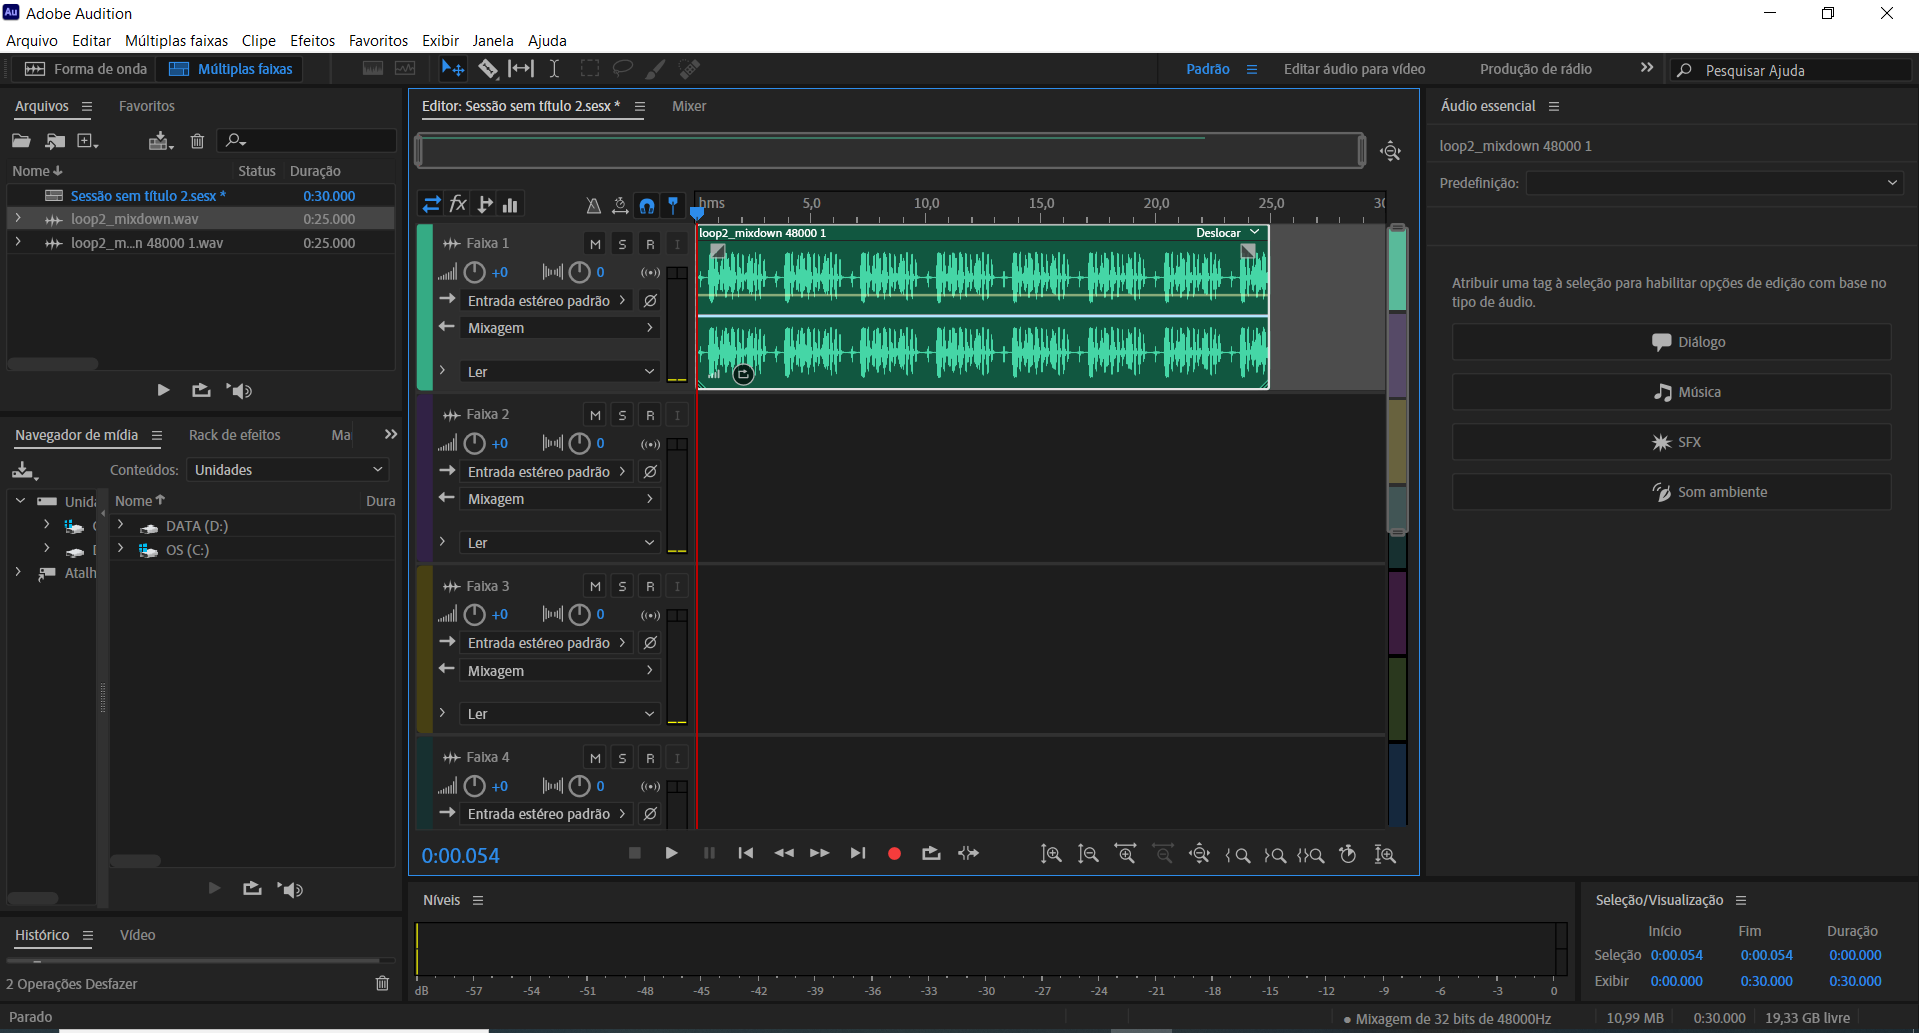The image size is (1919, 1033).
Task: Open the import file icon in the Arquivos panel
Action: pyautogui.click(x=55, y=141)
